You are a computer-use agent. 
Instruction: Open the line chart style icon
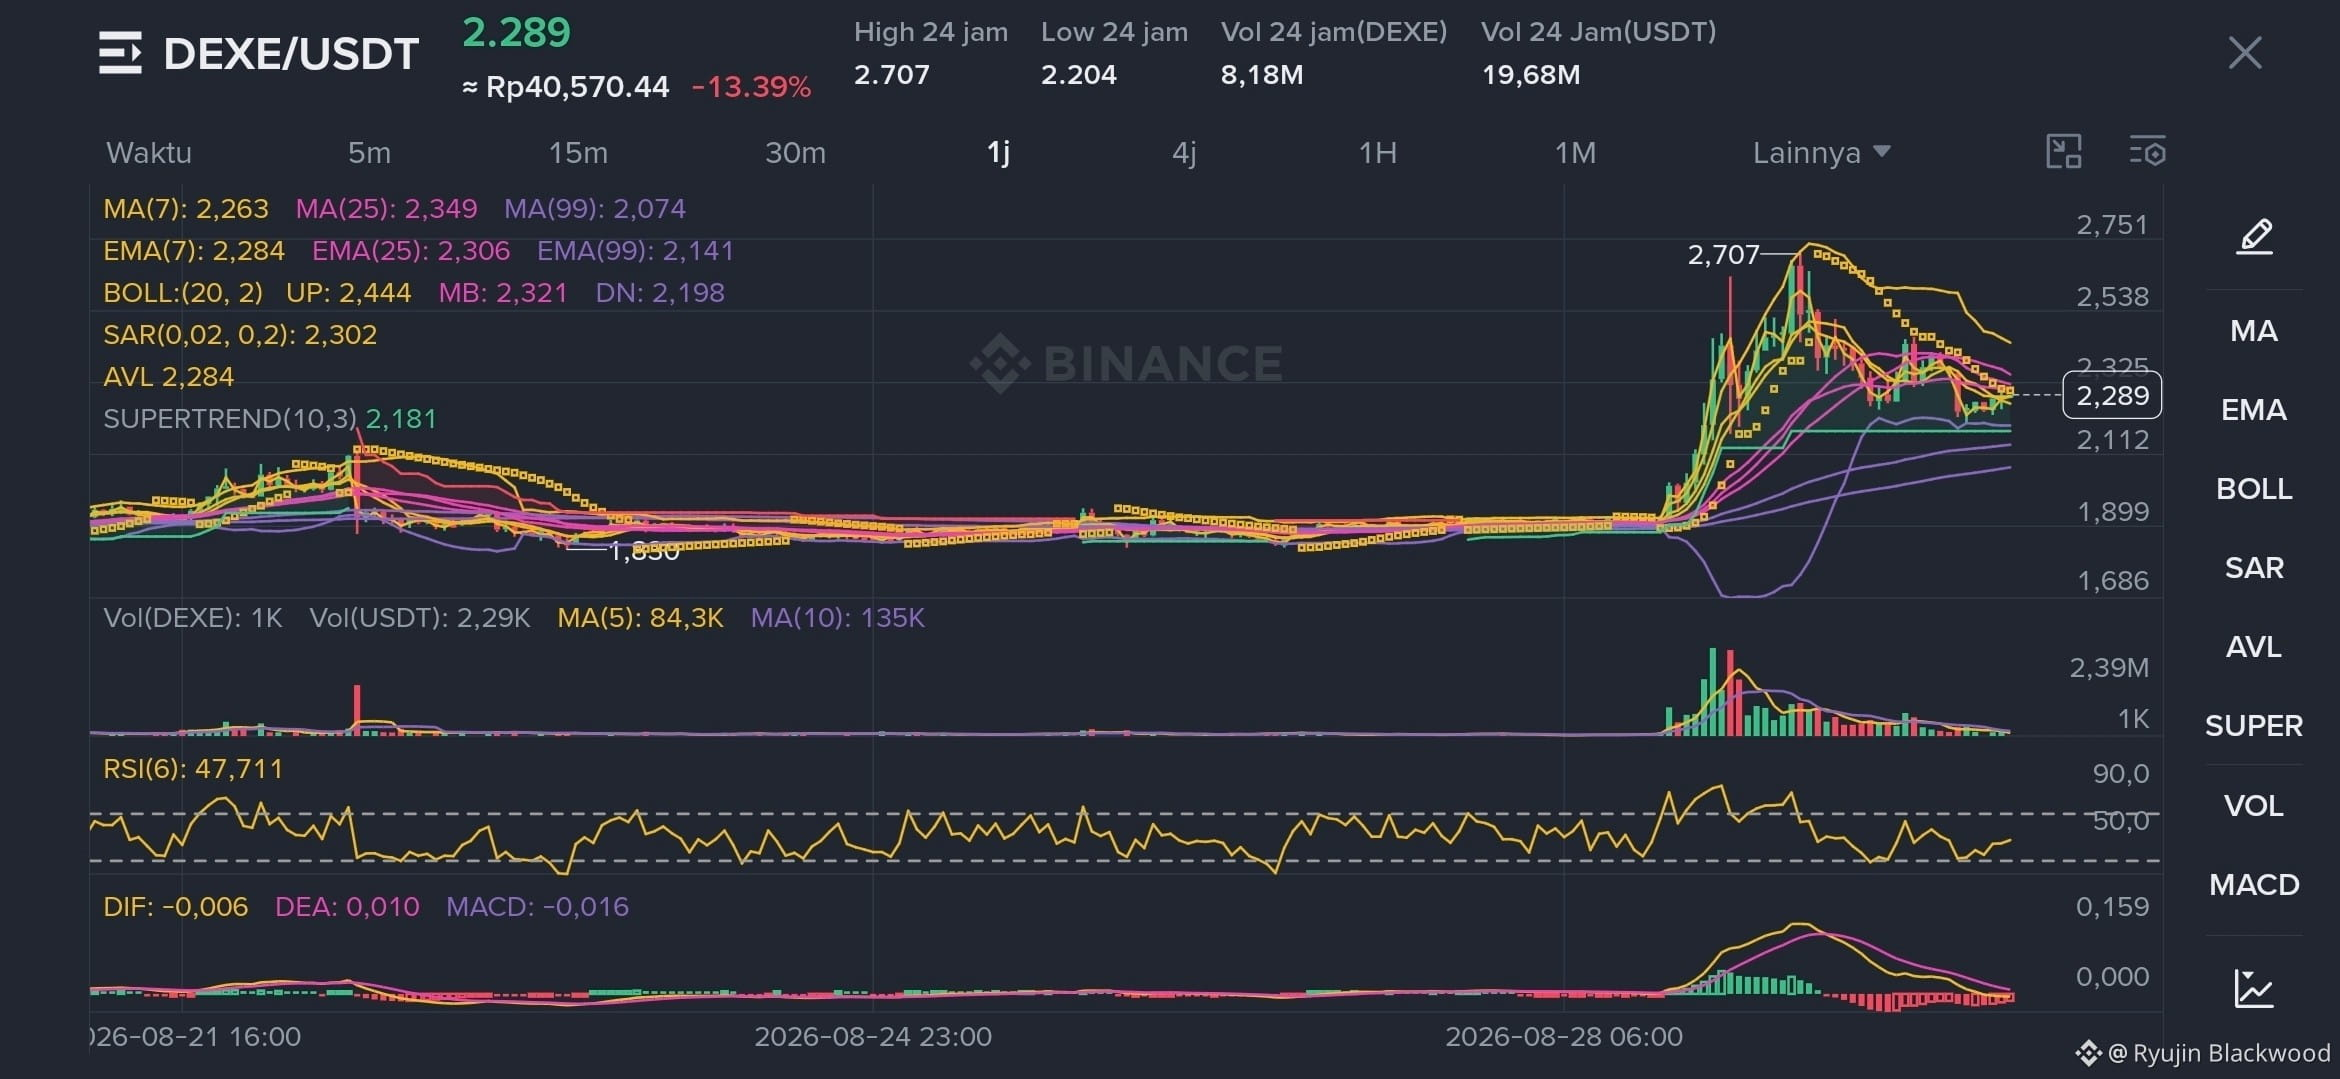pos(2254,988)
